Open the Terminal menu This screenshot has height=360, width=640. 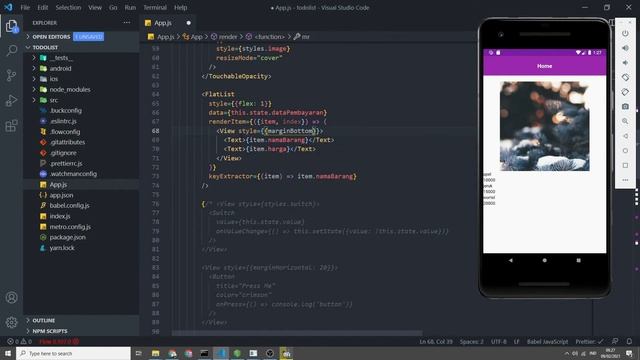pyautogui.click(x=155, y=7)
